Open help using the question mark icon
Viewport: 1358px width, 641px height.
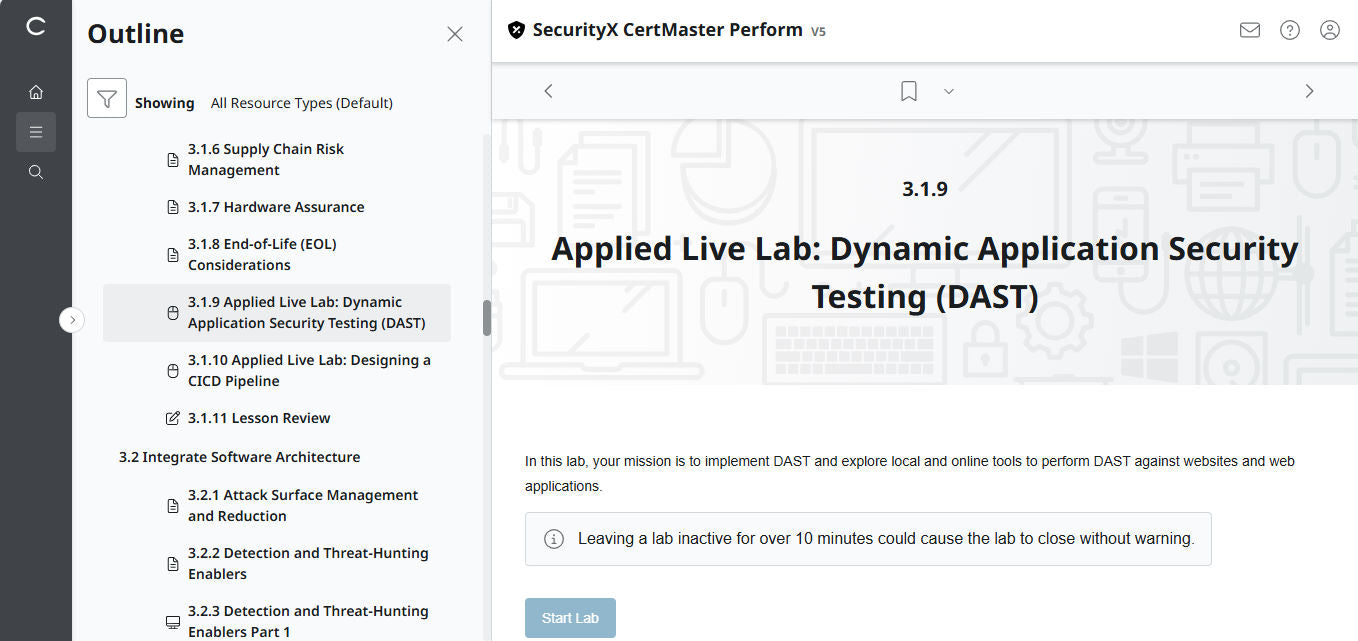1289,30
